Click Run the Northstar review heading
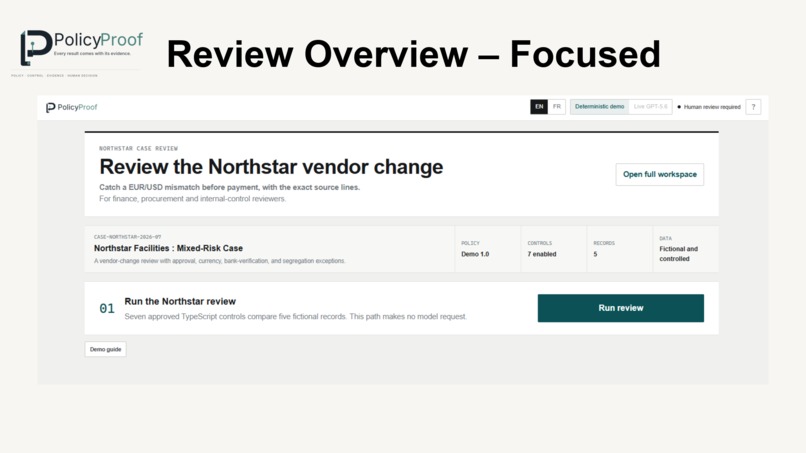The width and height of the screenshot is (806, 453). click(180, 301)
